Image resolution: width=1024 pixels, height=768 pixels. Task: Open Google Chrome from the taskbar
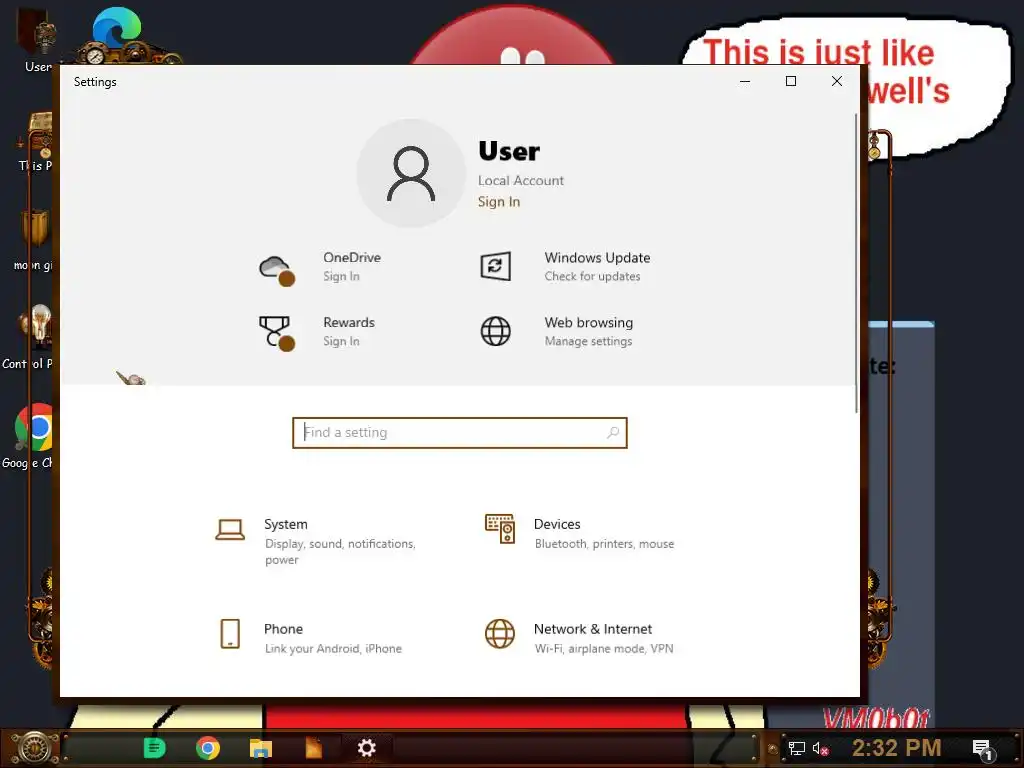click(208, 748)
